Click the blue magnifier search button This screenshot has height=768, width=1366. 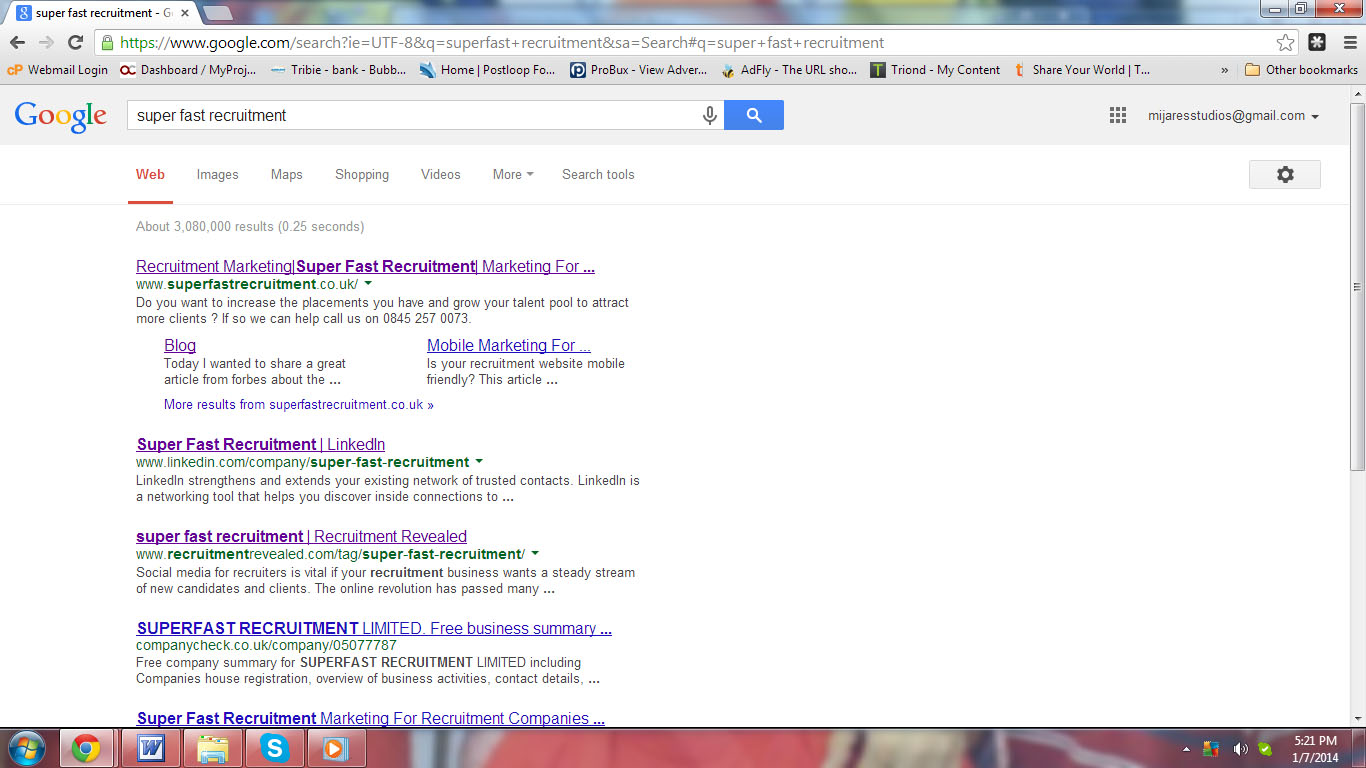(754, 115)
